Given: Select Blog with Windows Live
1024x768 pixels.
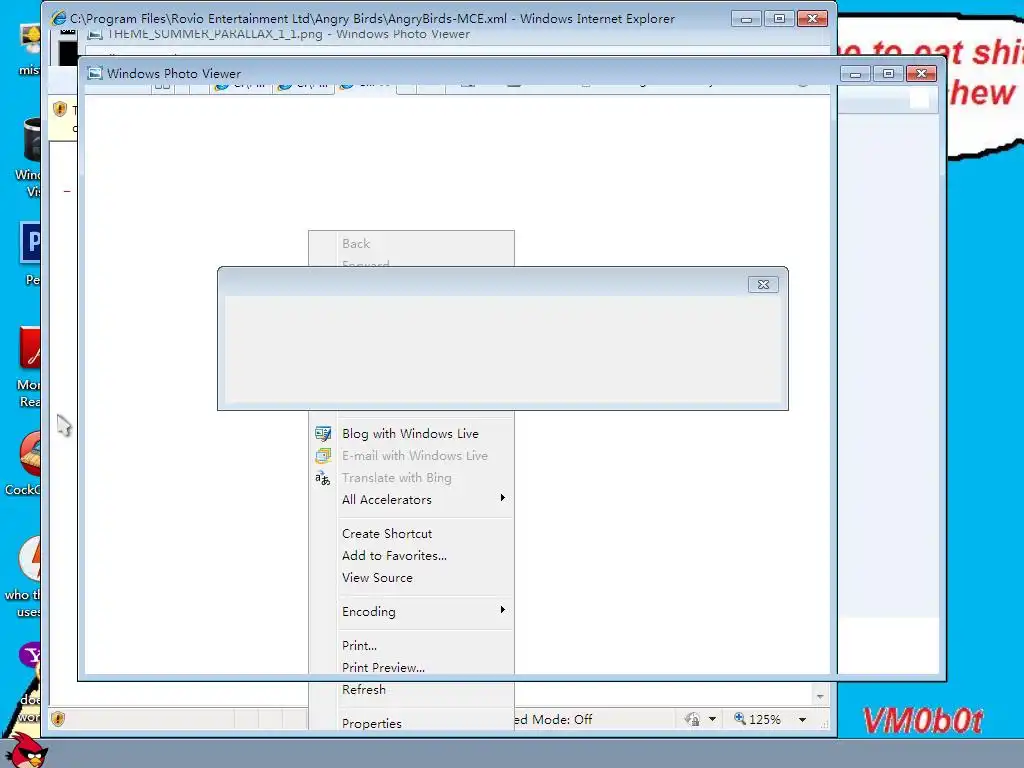Looking at the screenshot, I should [410, 434].
